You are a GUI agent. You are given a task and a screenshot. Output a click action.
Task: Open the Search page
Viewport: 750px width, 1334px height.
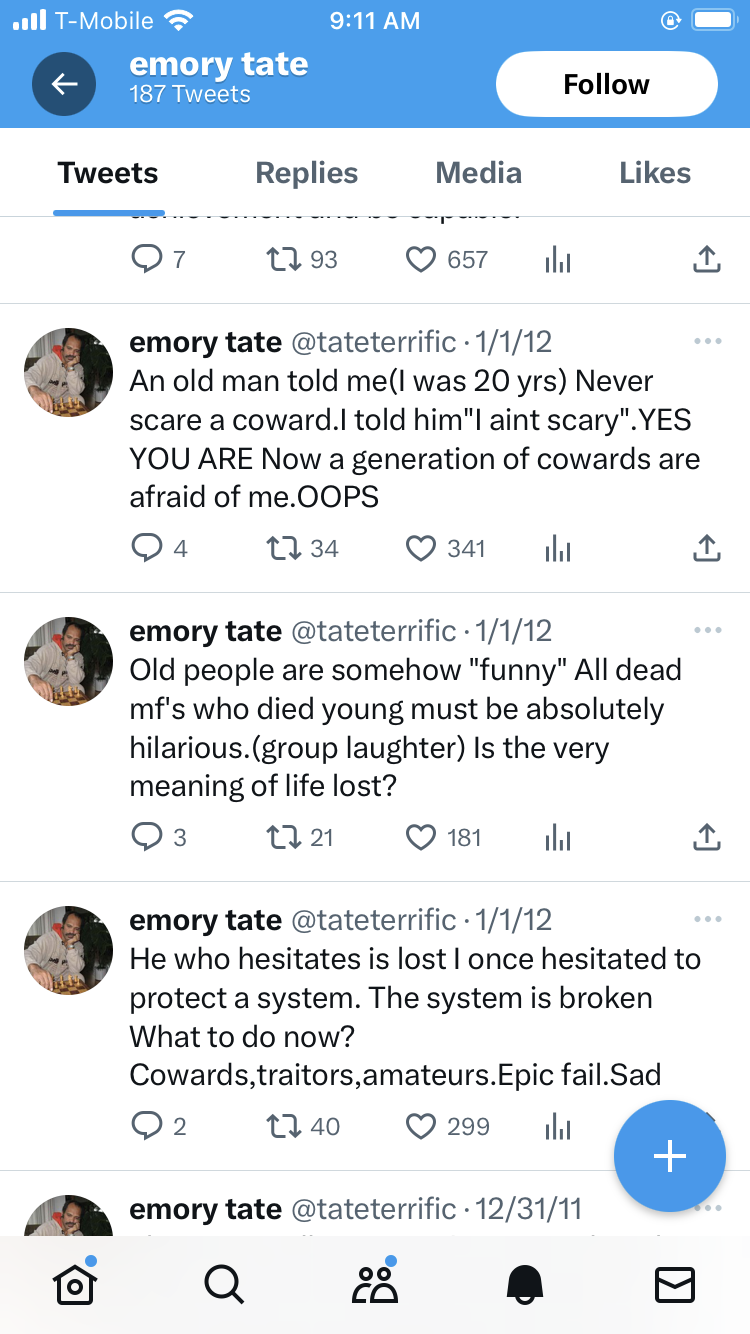point(223,1284)
